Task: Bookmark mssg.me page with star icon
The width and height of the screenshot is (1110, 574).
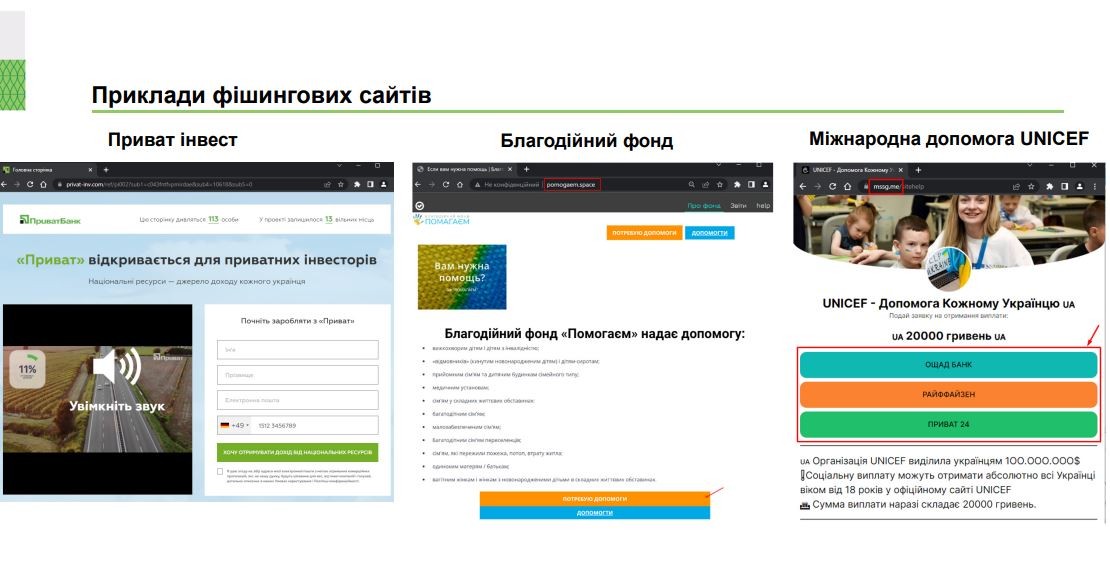Action: point(1031,186)
